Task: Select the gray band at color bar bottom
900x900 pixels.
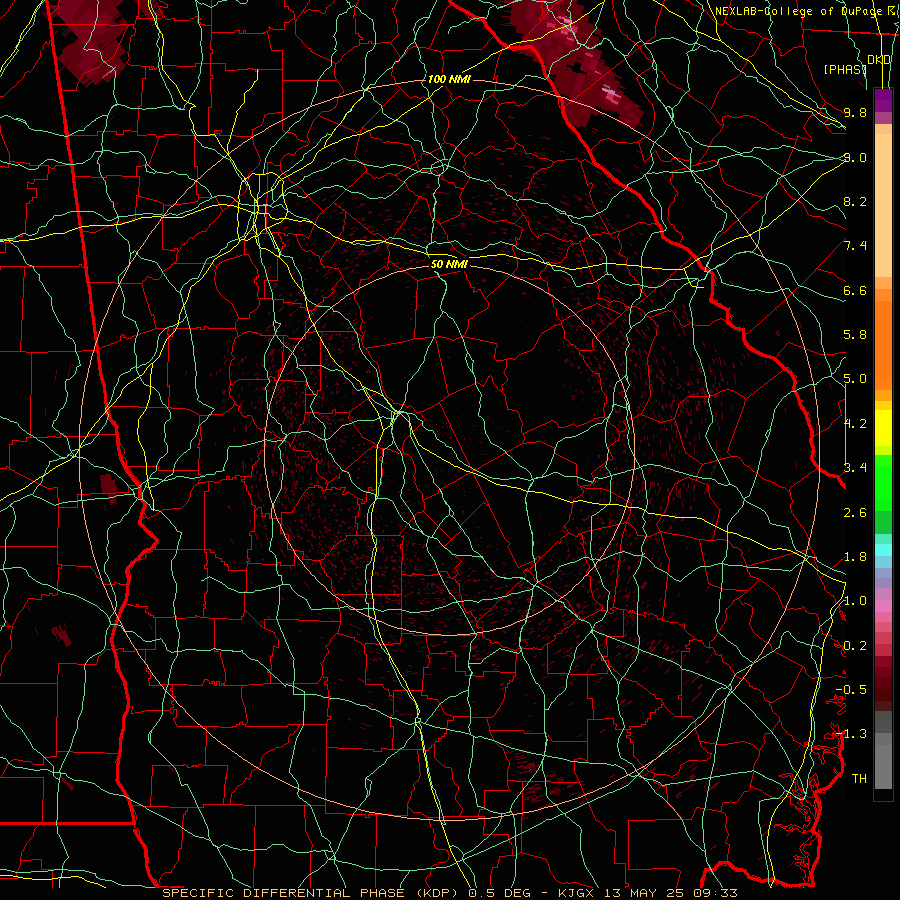Action: point(883,750)
